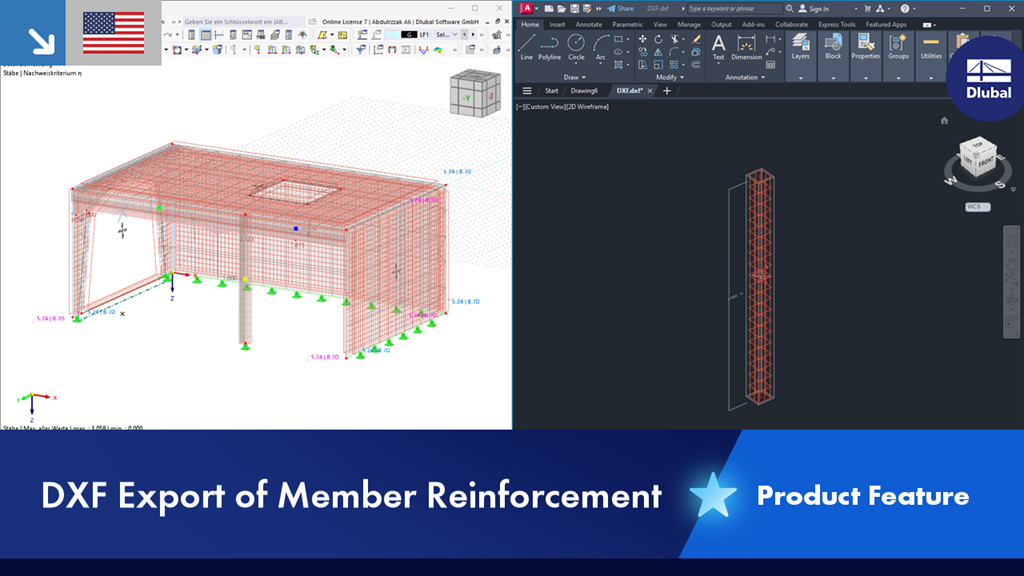The width and height of the screenshot is (1024, 576).
Task: Click the Sign In button
Action: pyautogui.click(x=814, y=8)
